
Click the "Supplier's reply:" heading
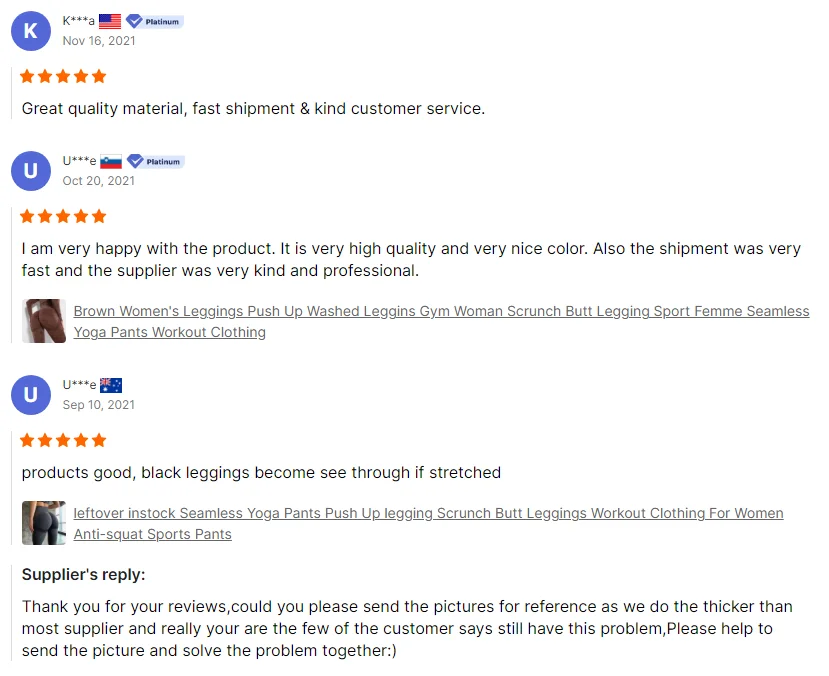click(x=83, y=574)
